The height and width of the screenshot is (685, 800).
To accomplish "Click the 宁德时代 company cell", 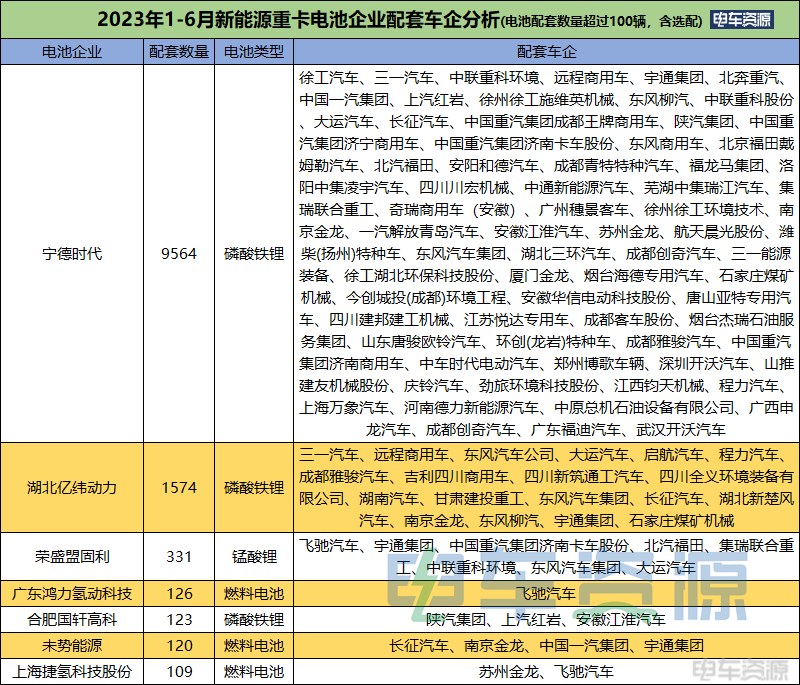I will 72,253.
